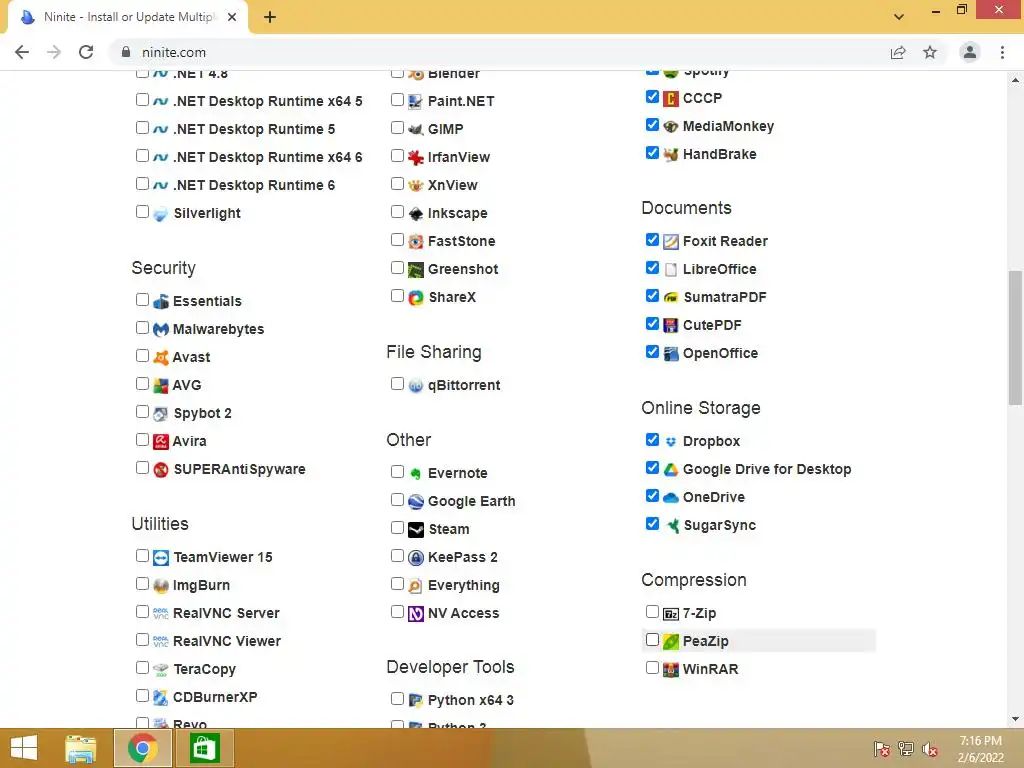Screen dimensions: 1024x768
Task: Go back to previous page
Action: click(22, 52)
